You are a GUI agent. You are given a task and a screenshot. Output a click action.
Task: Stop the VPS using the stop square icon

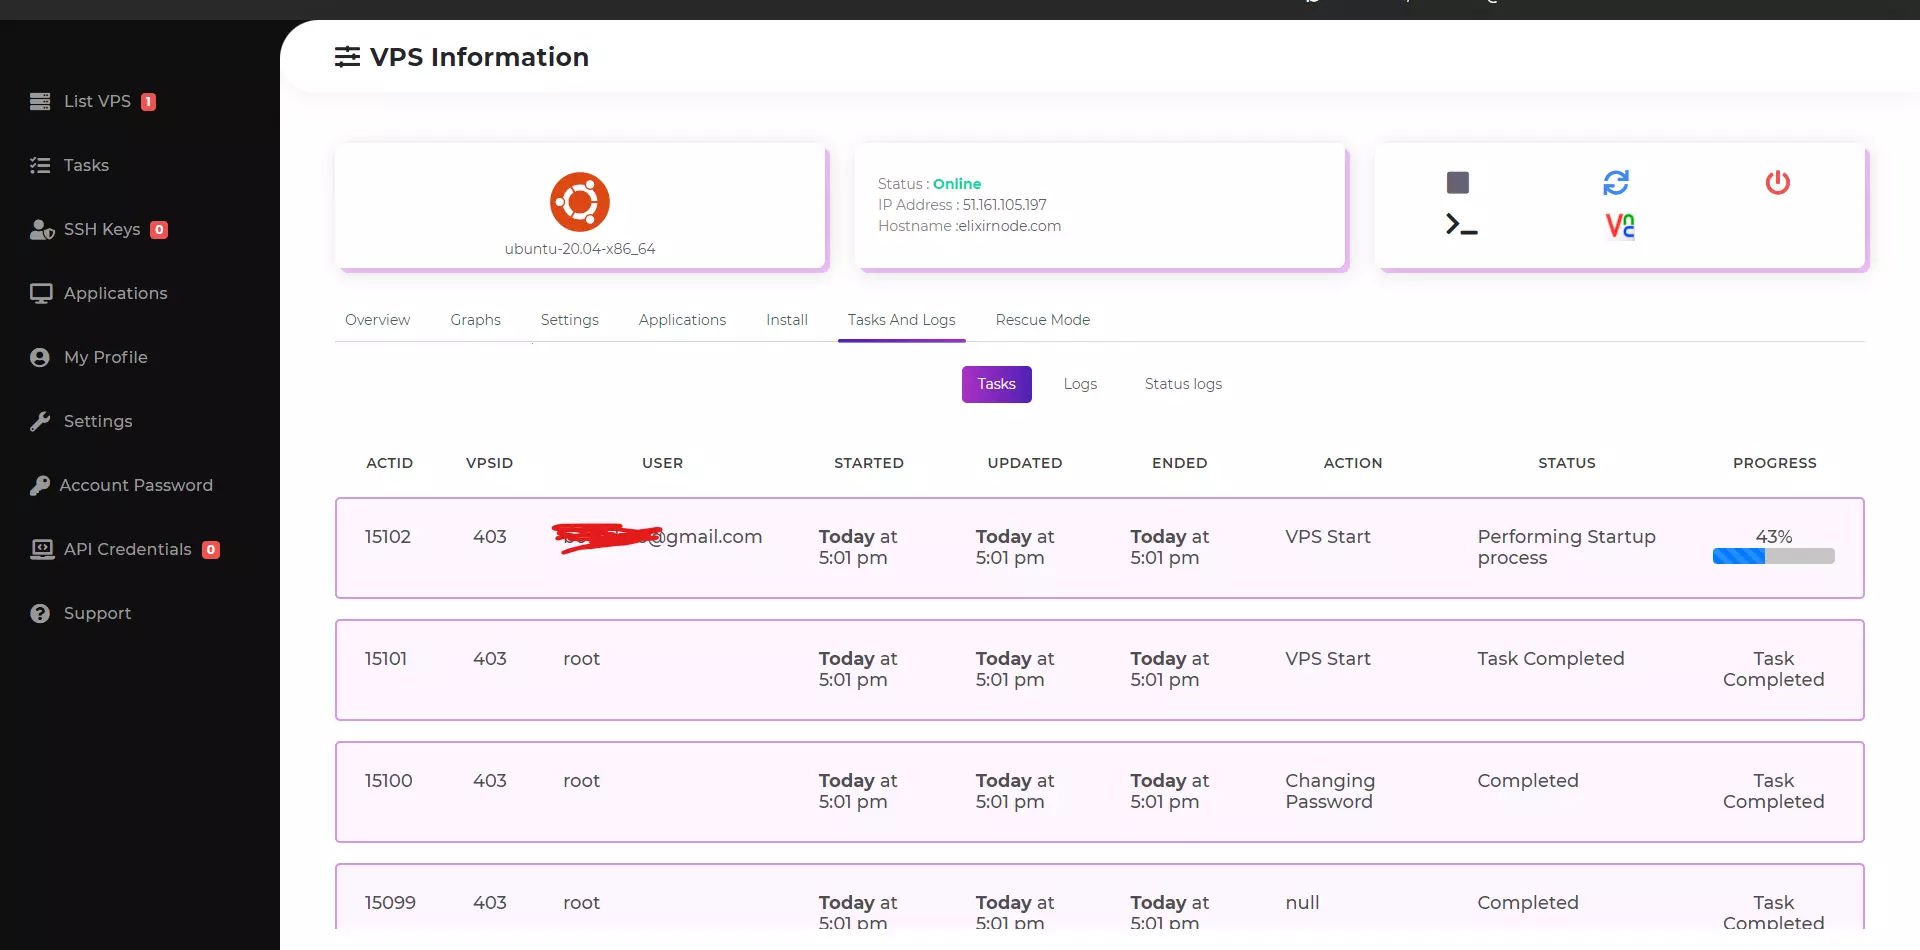[x=1457, y=182]
